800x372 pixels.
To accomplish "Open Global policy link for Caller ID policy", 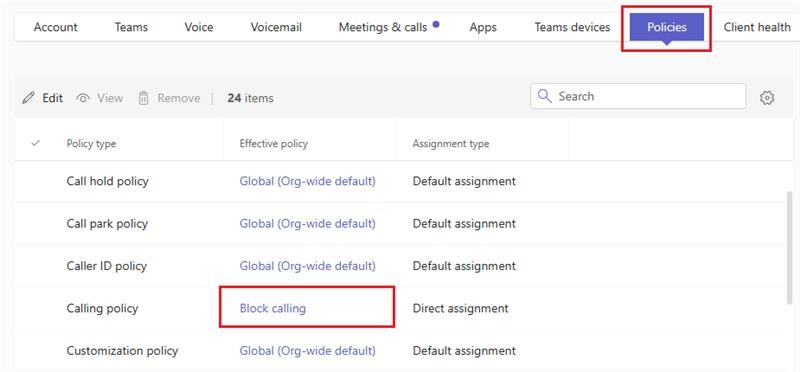I will click(308, 266).
